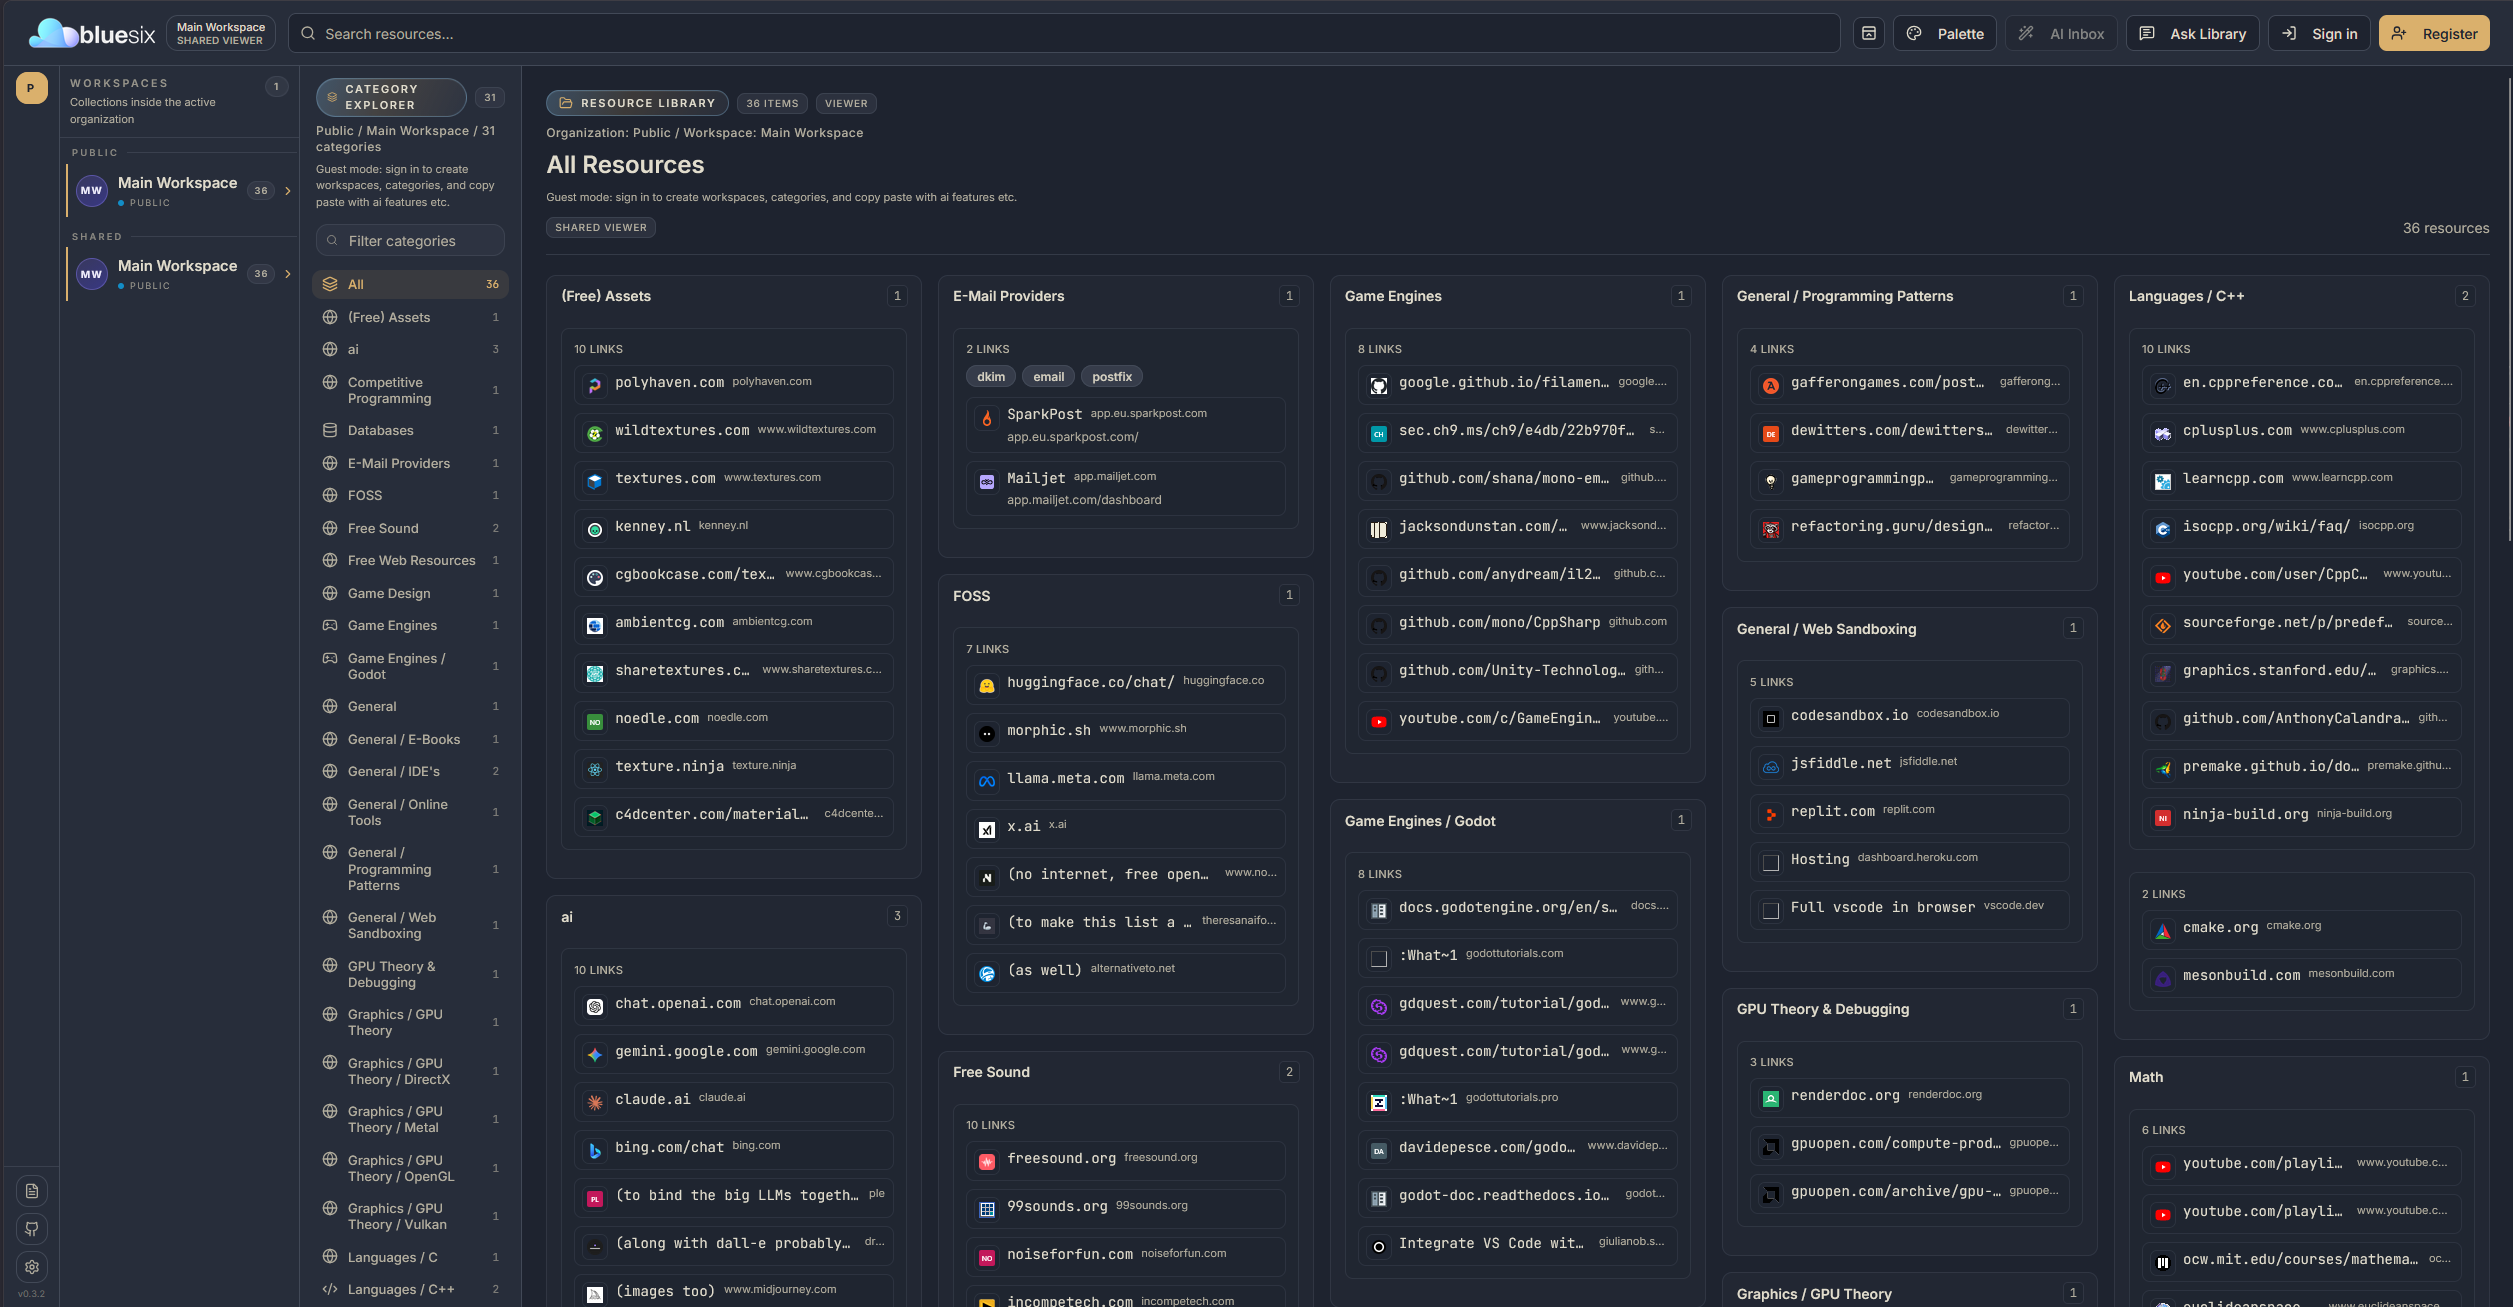Open the General / E-Books category
This screenshot has width=2513, height=1307.
(411, 740)
